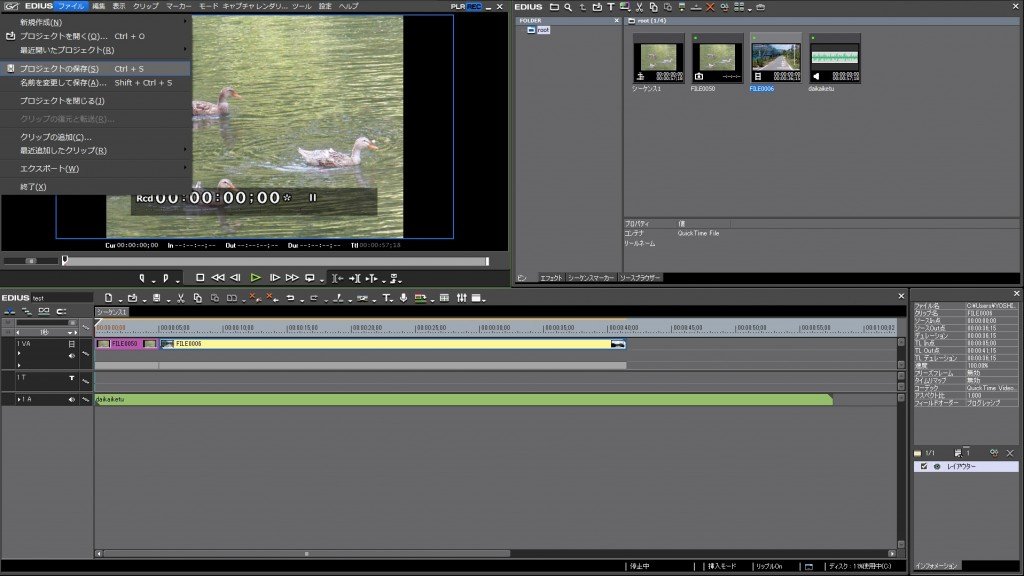Expand the 1 VA track audio expander arrow
This screenshot has height=576, width=1024.
coord(19,353)
